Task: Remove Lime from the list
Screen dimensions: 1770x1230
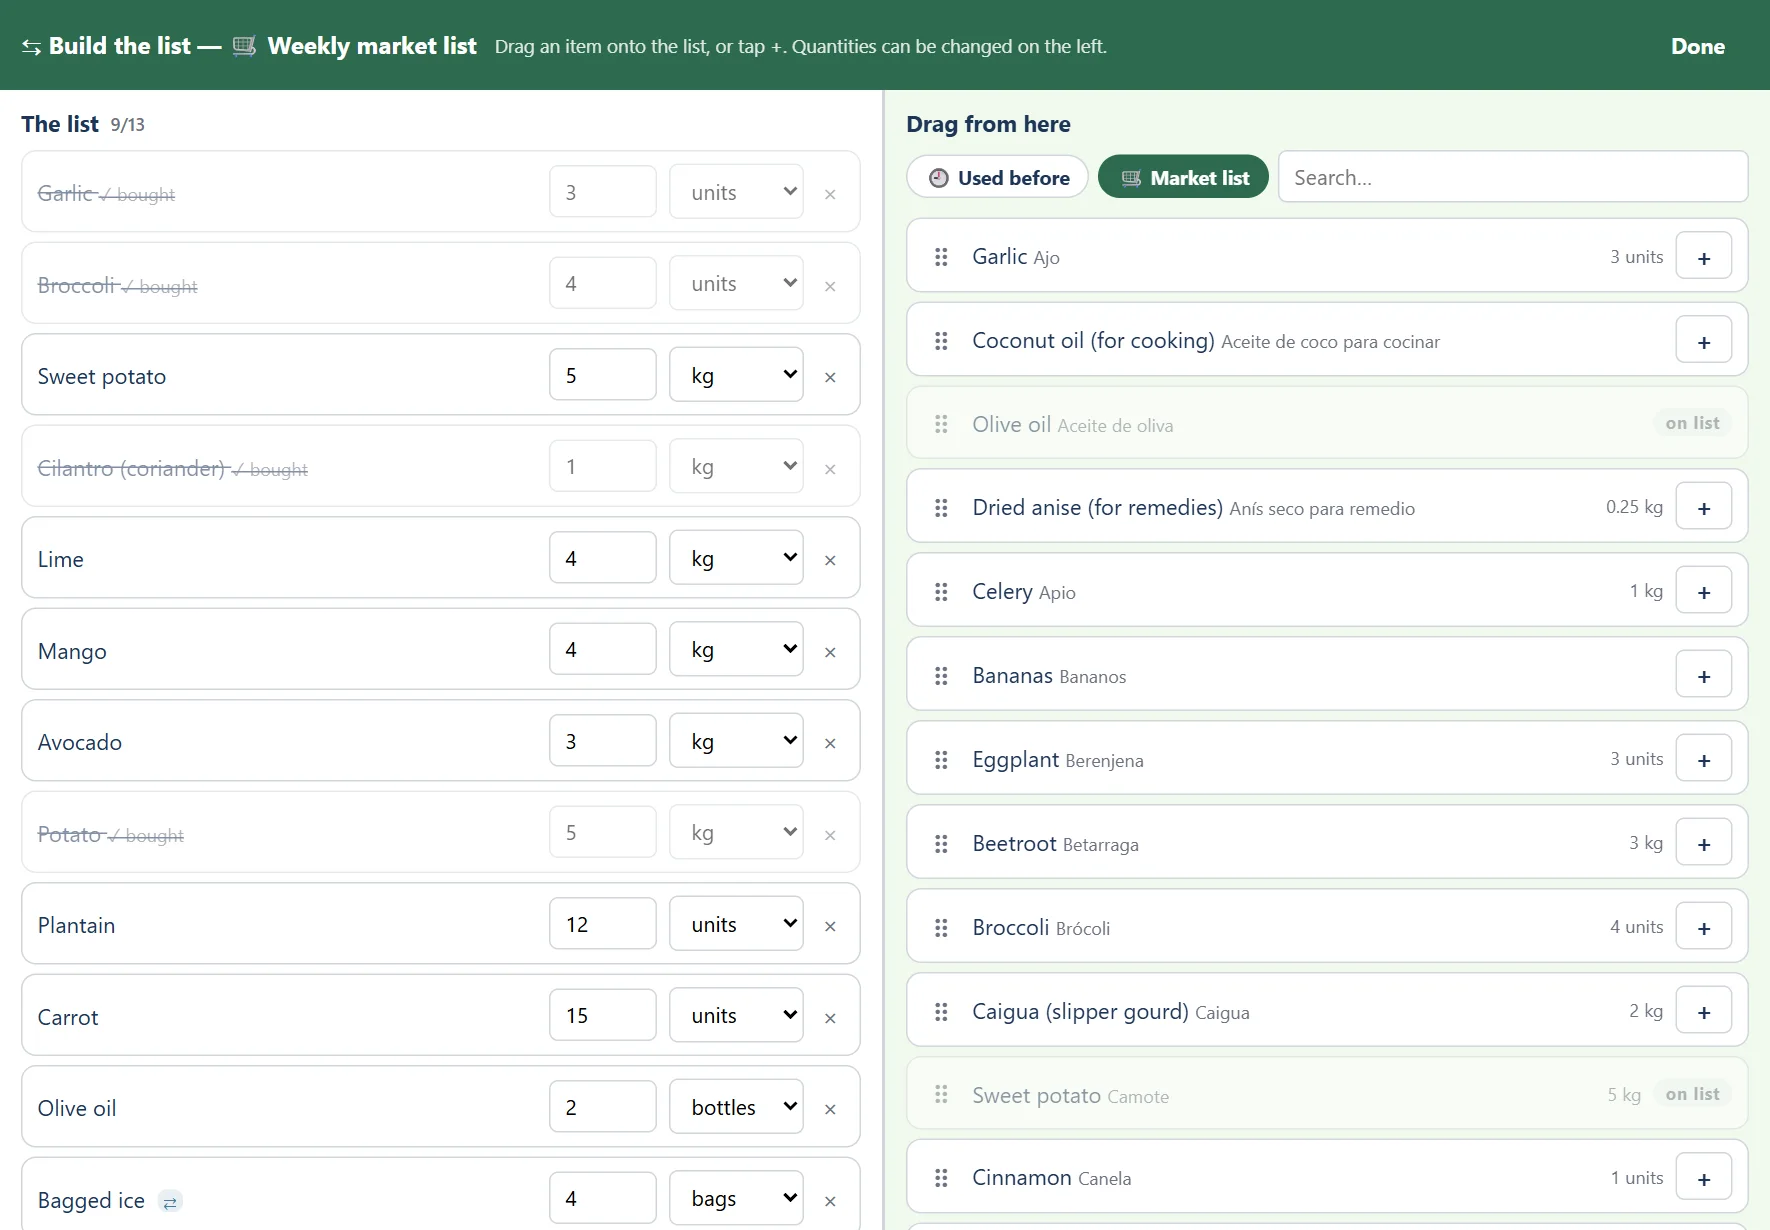Action: pyautogui.click(x=830, y=560)
